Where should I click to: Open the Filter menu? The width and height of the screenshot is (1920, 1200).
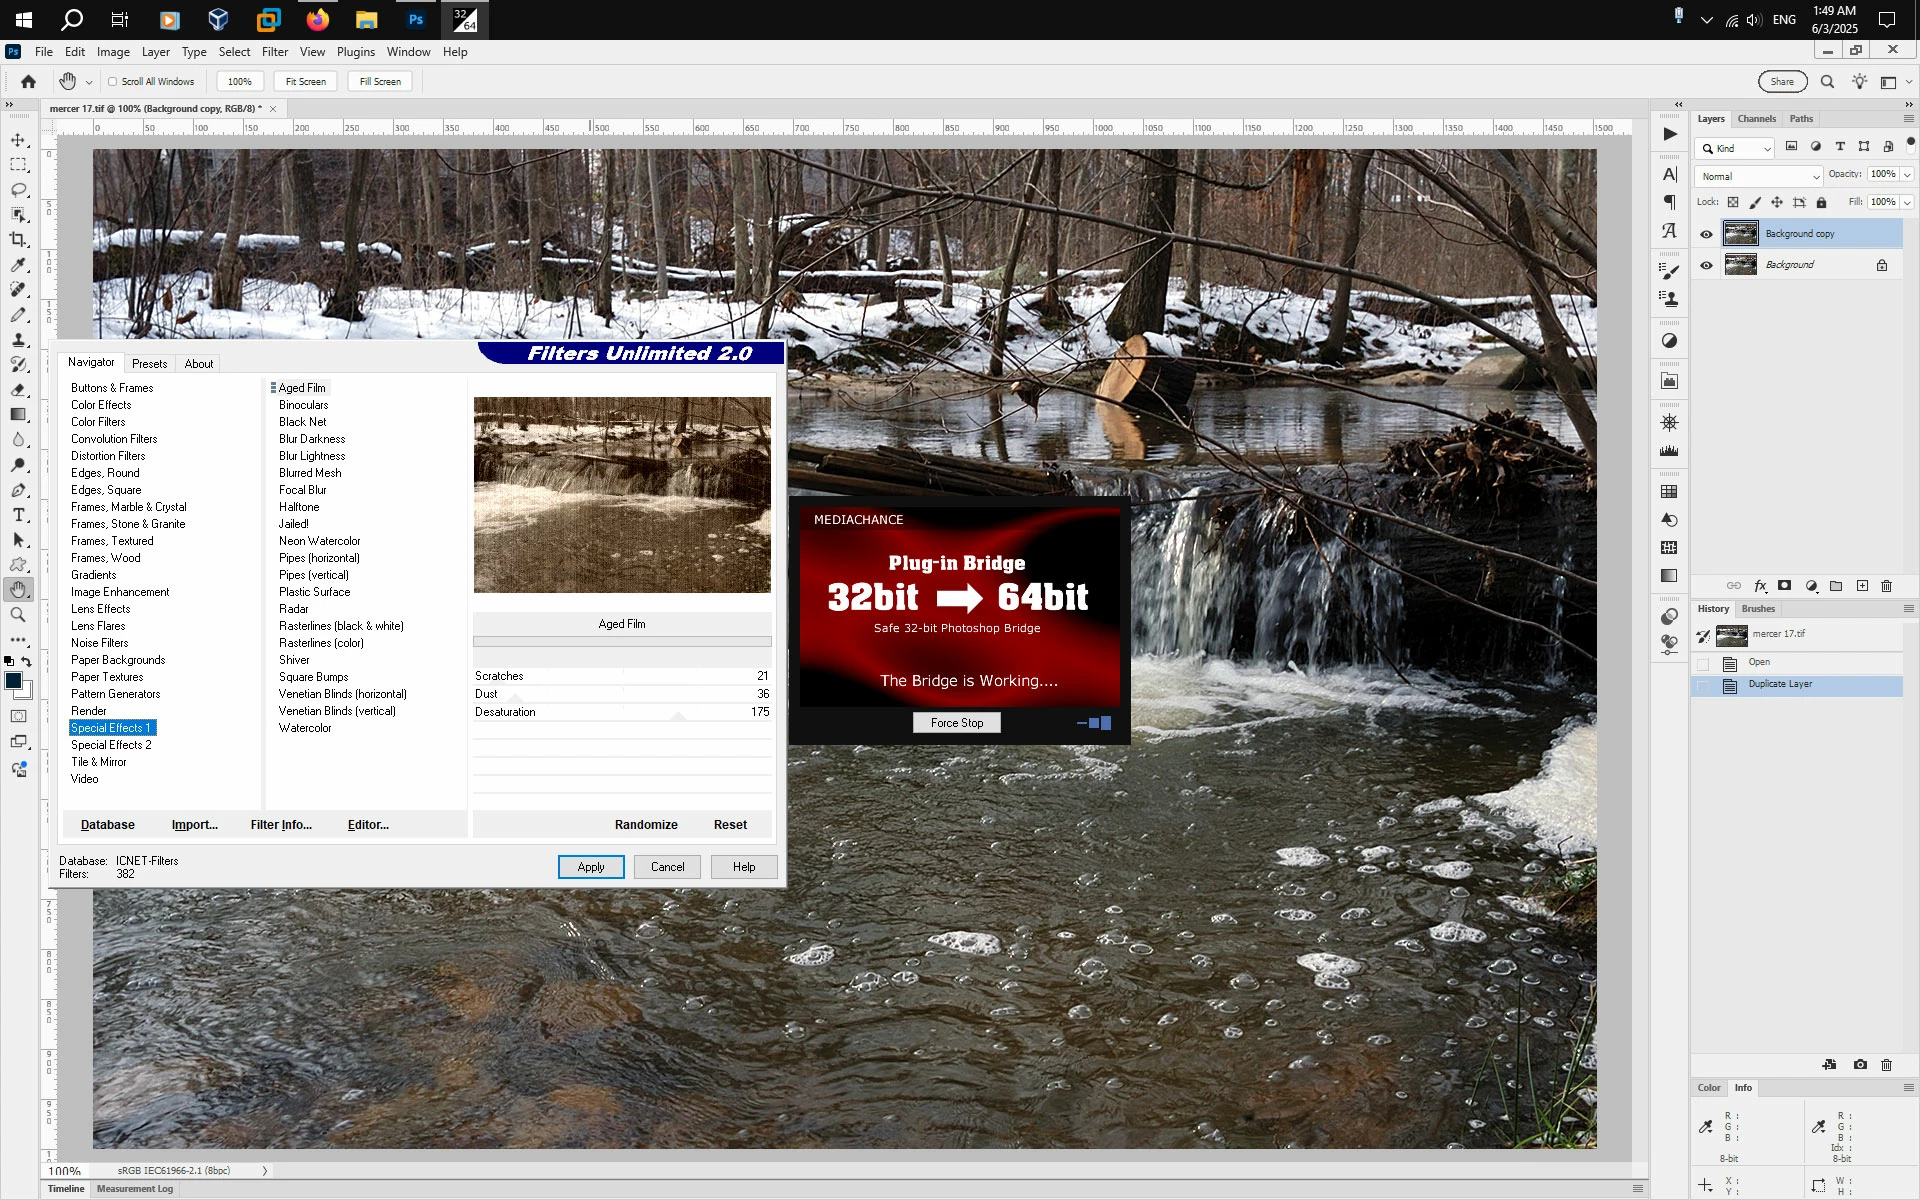(274, 52)
